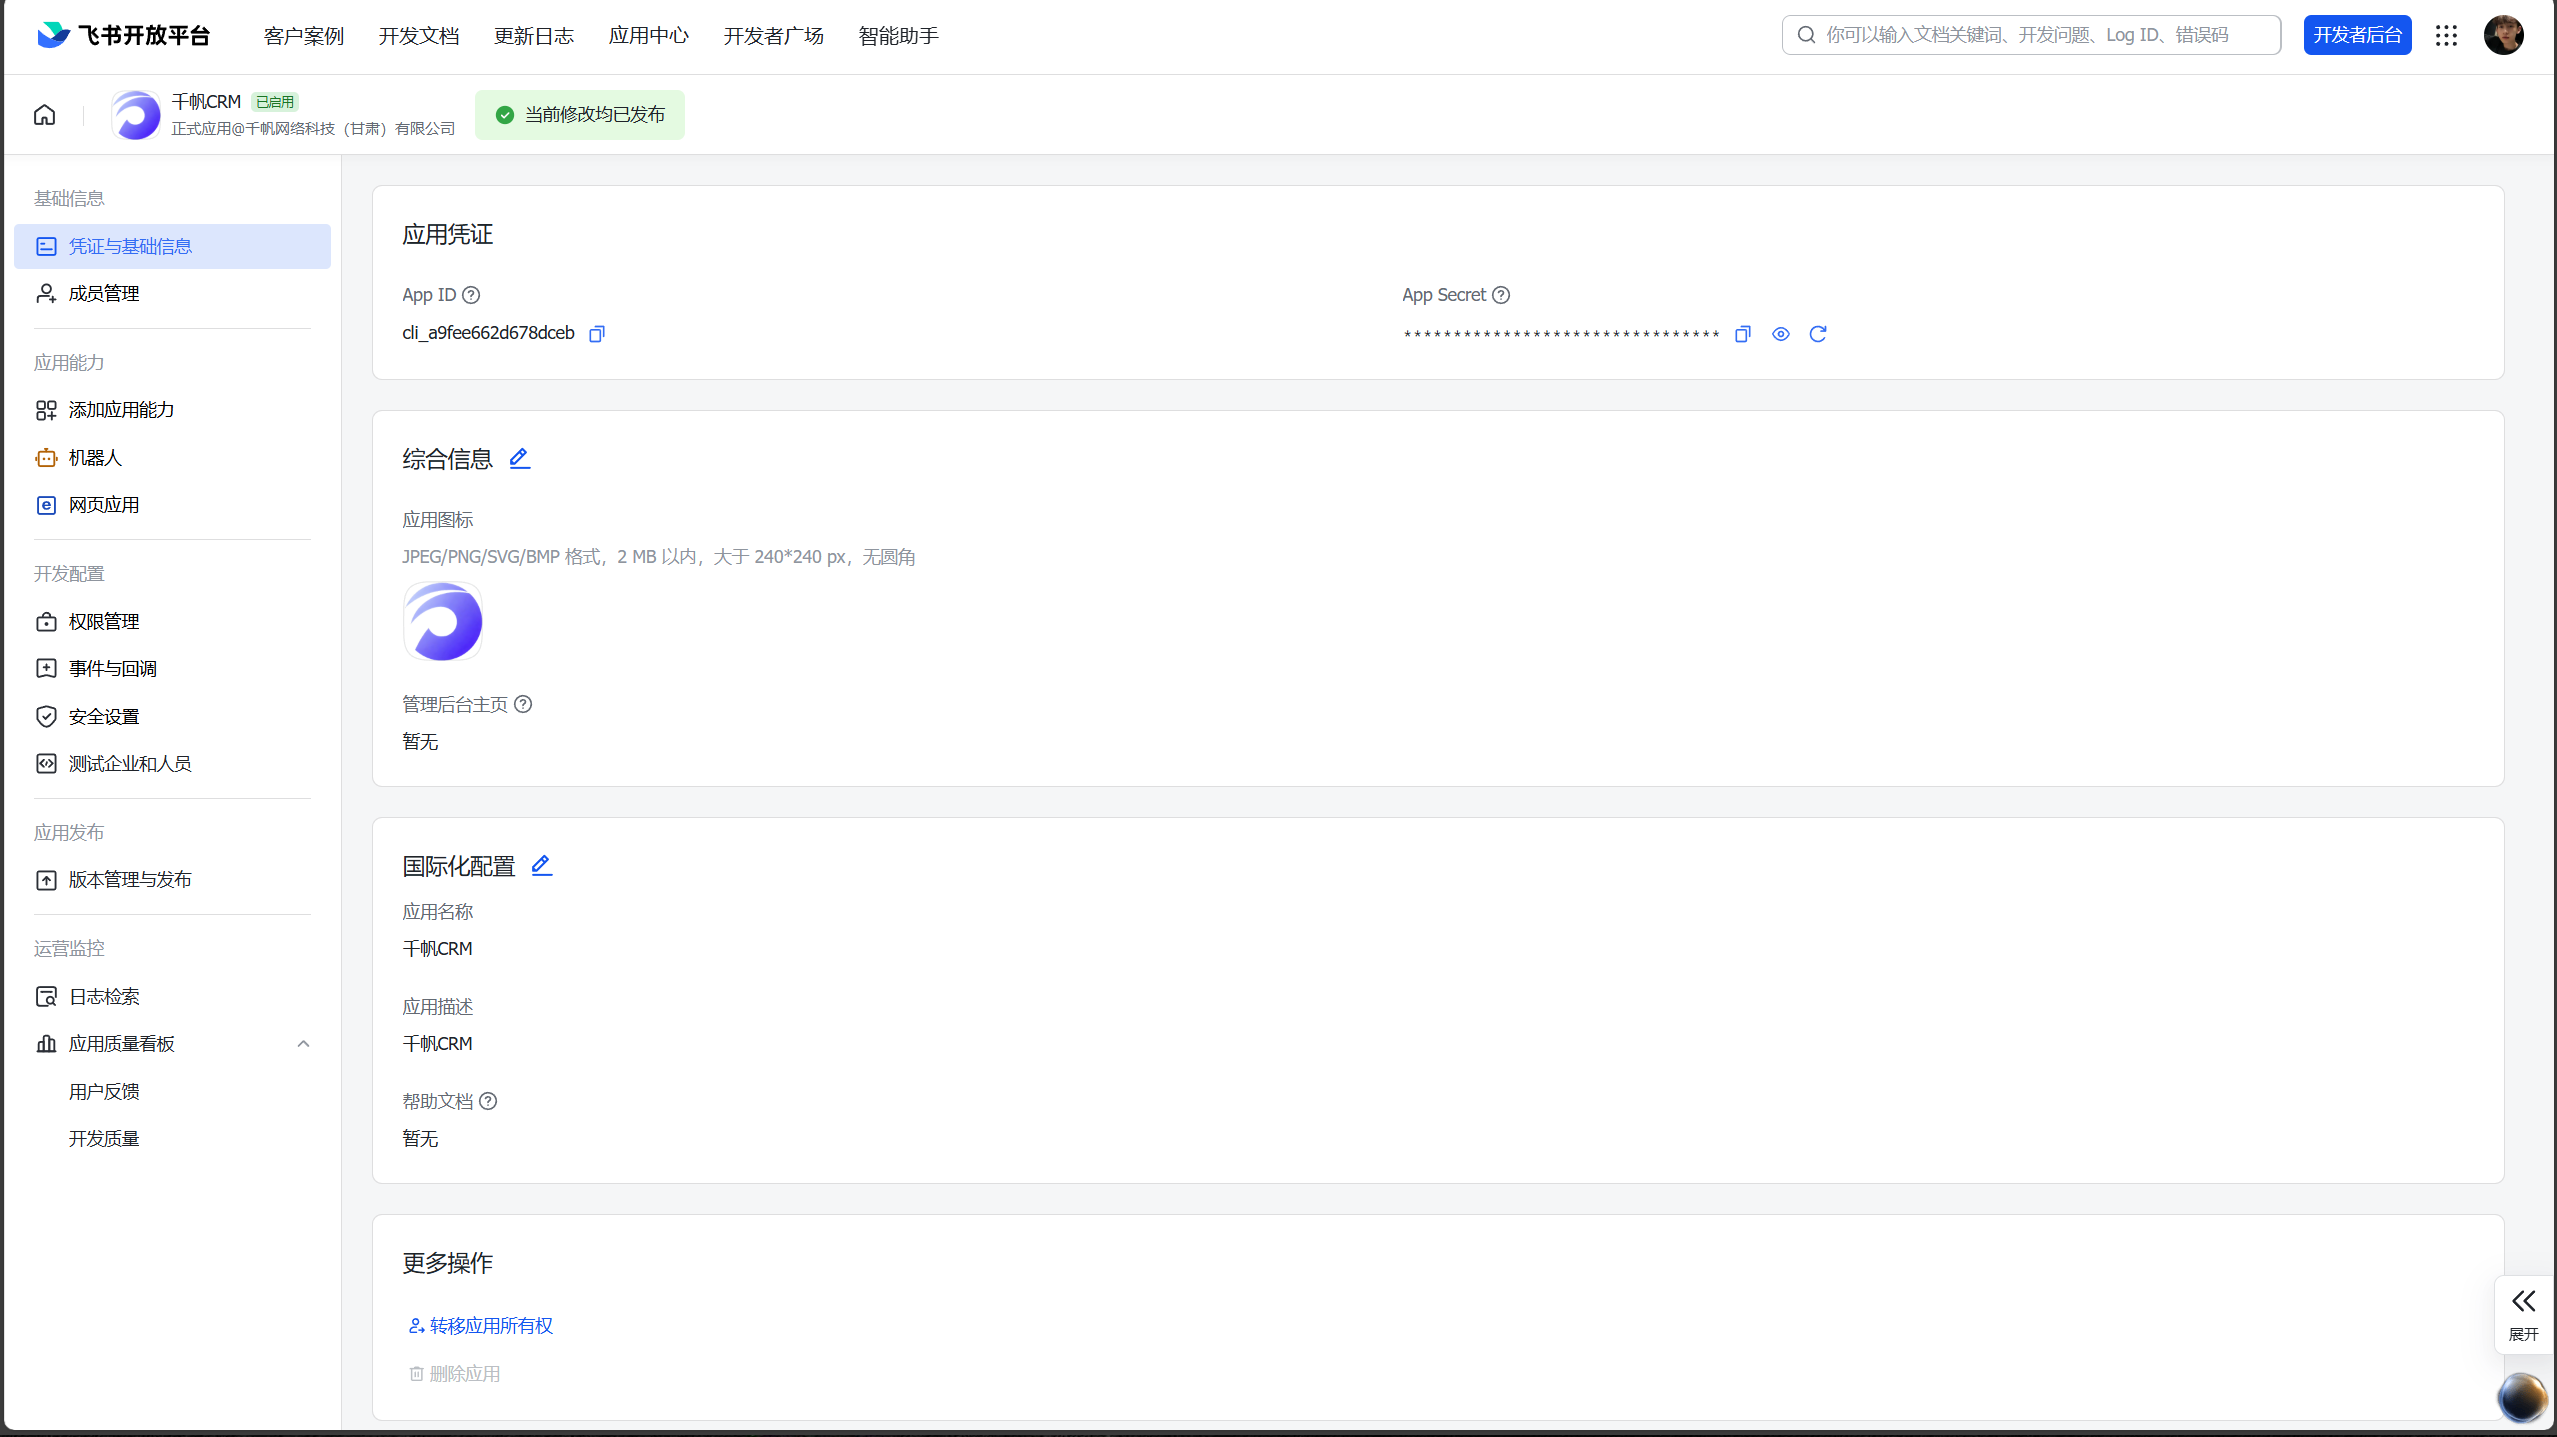This screenshot has height=1437, width=2557.
Task: Click the App ID help question mark
Action: (471, 295)
